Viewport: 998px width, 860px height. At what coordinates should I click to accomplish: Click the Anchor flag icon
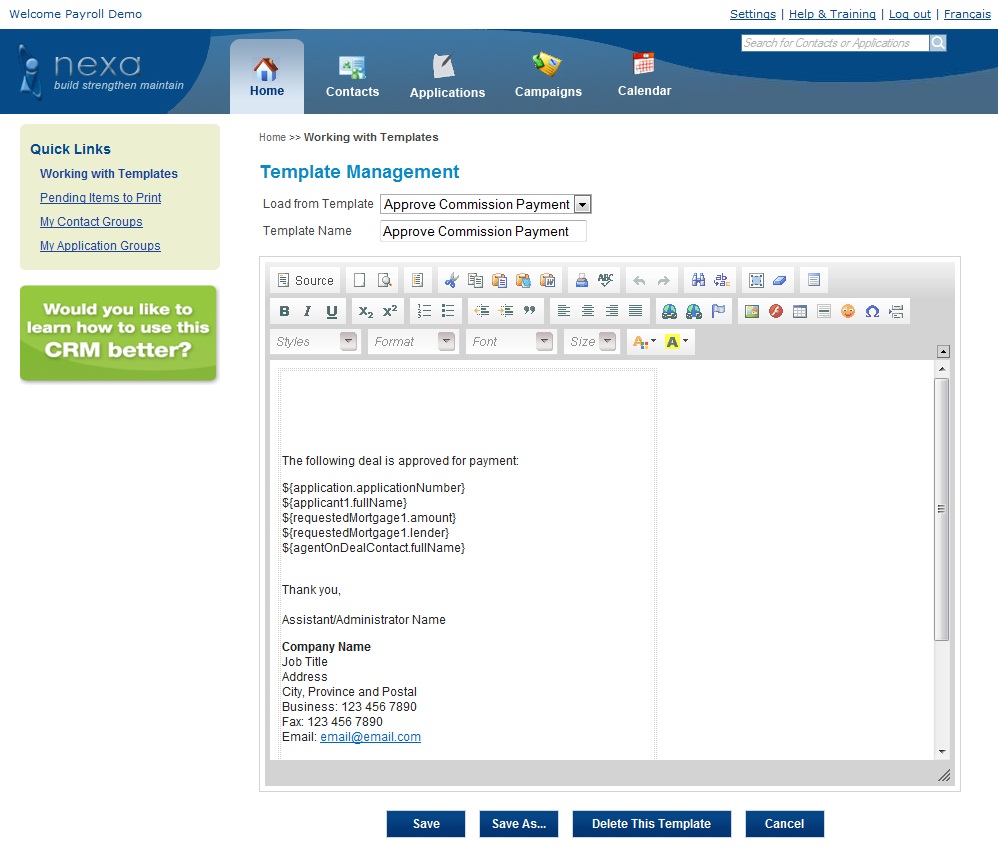(x=718, y=311)
